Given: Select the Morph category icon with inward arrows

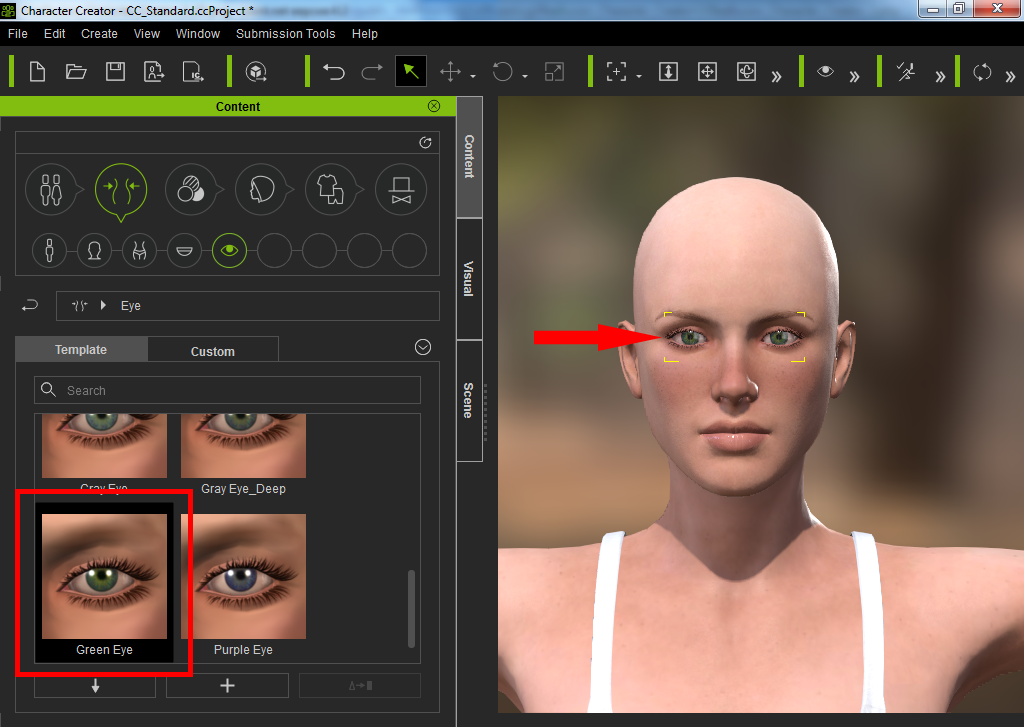Looking at the screenshot, I should tap(121, 187).
